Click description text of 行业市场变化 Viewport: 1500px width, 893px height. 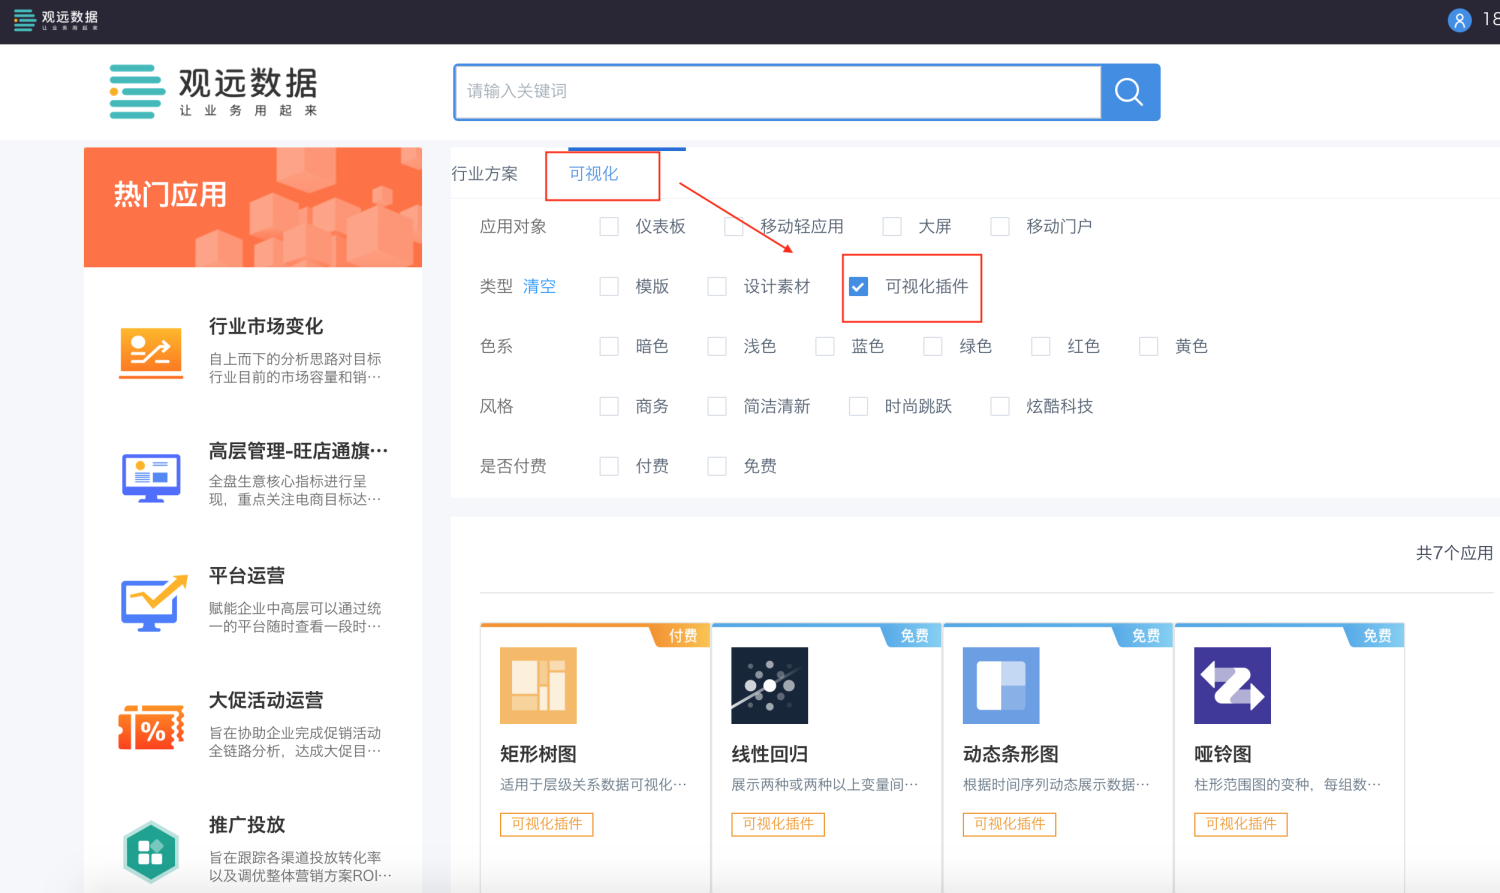[295, 368]
